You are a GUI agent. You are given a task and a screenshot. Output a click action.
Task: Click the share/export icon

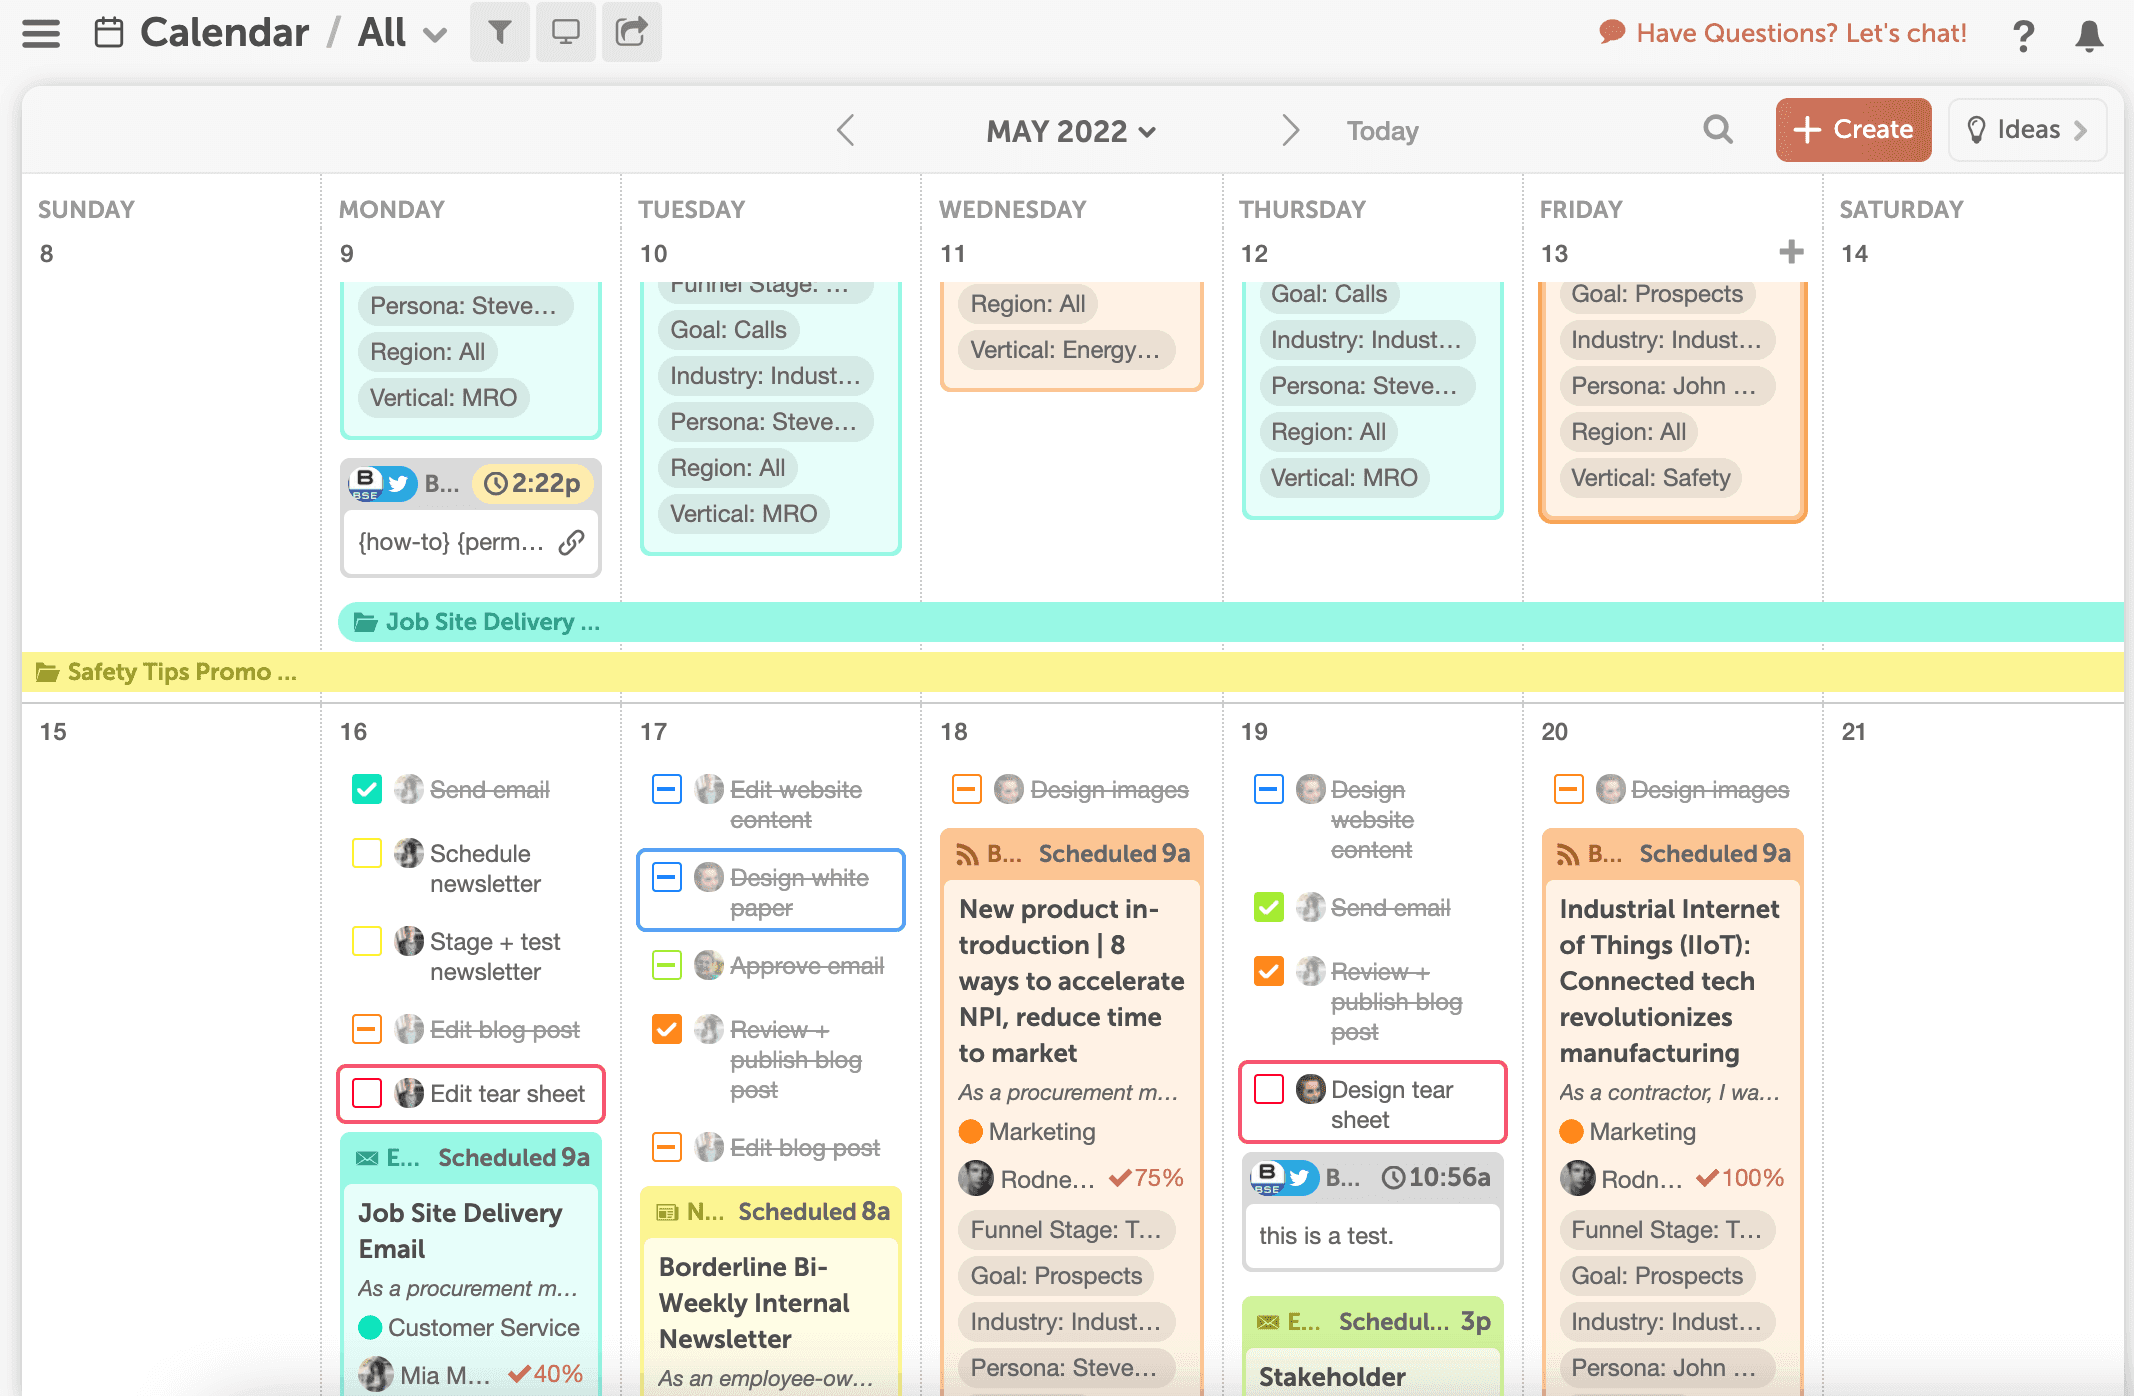click(629, 30)
